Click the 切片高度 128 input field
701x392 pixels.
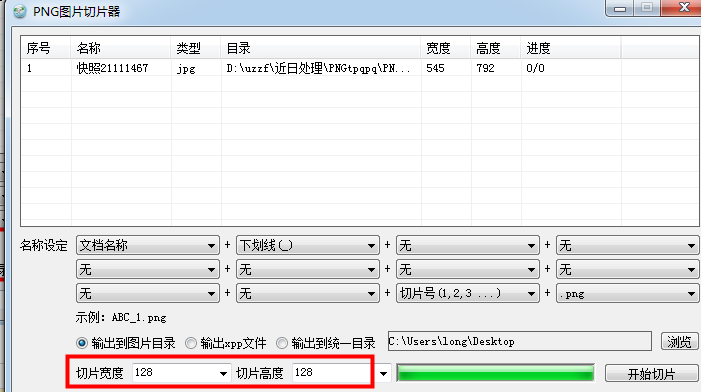pyautogui.click(x=332, y=373)
